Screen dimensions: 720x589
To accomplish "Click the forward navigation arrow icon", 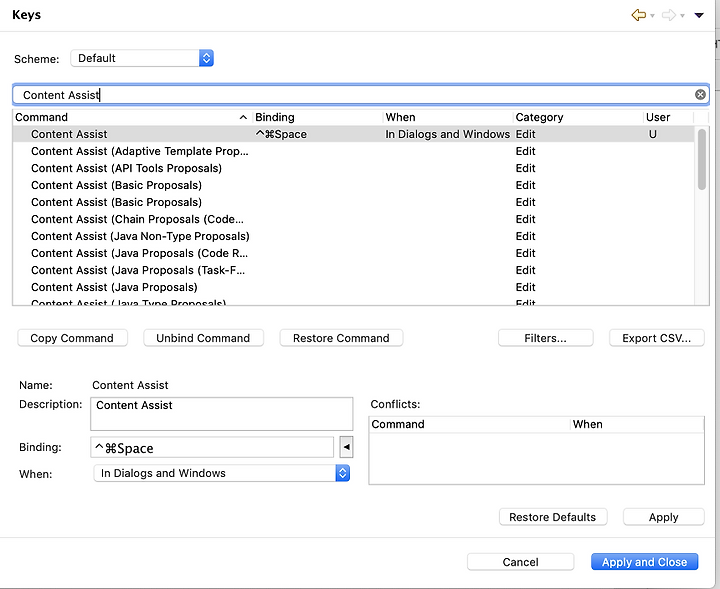I will (x=669, y=15).
